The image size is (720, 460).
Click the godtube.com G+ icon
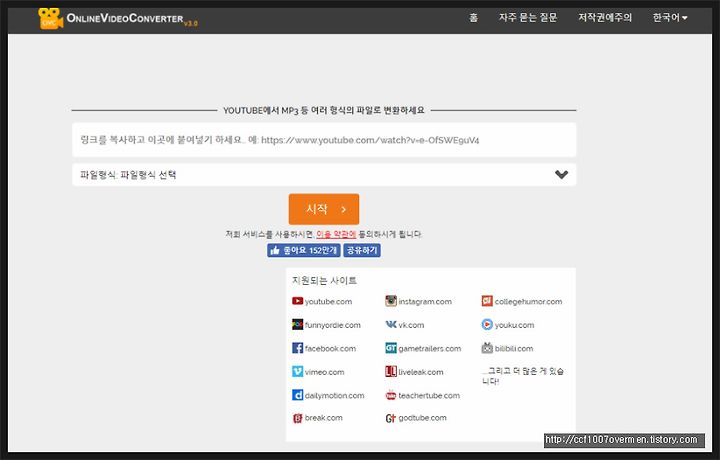tap(391, 418)
